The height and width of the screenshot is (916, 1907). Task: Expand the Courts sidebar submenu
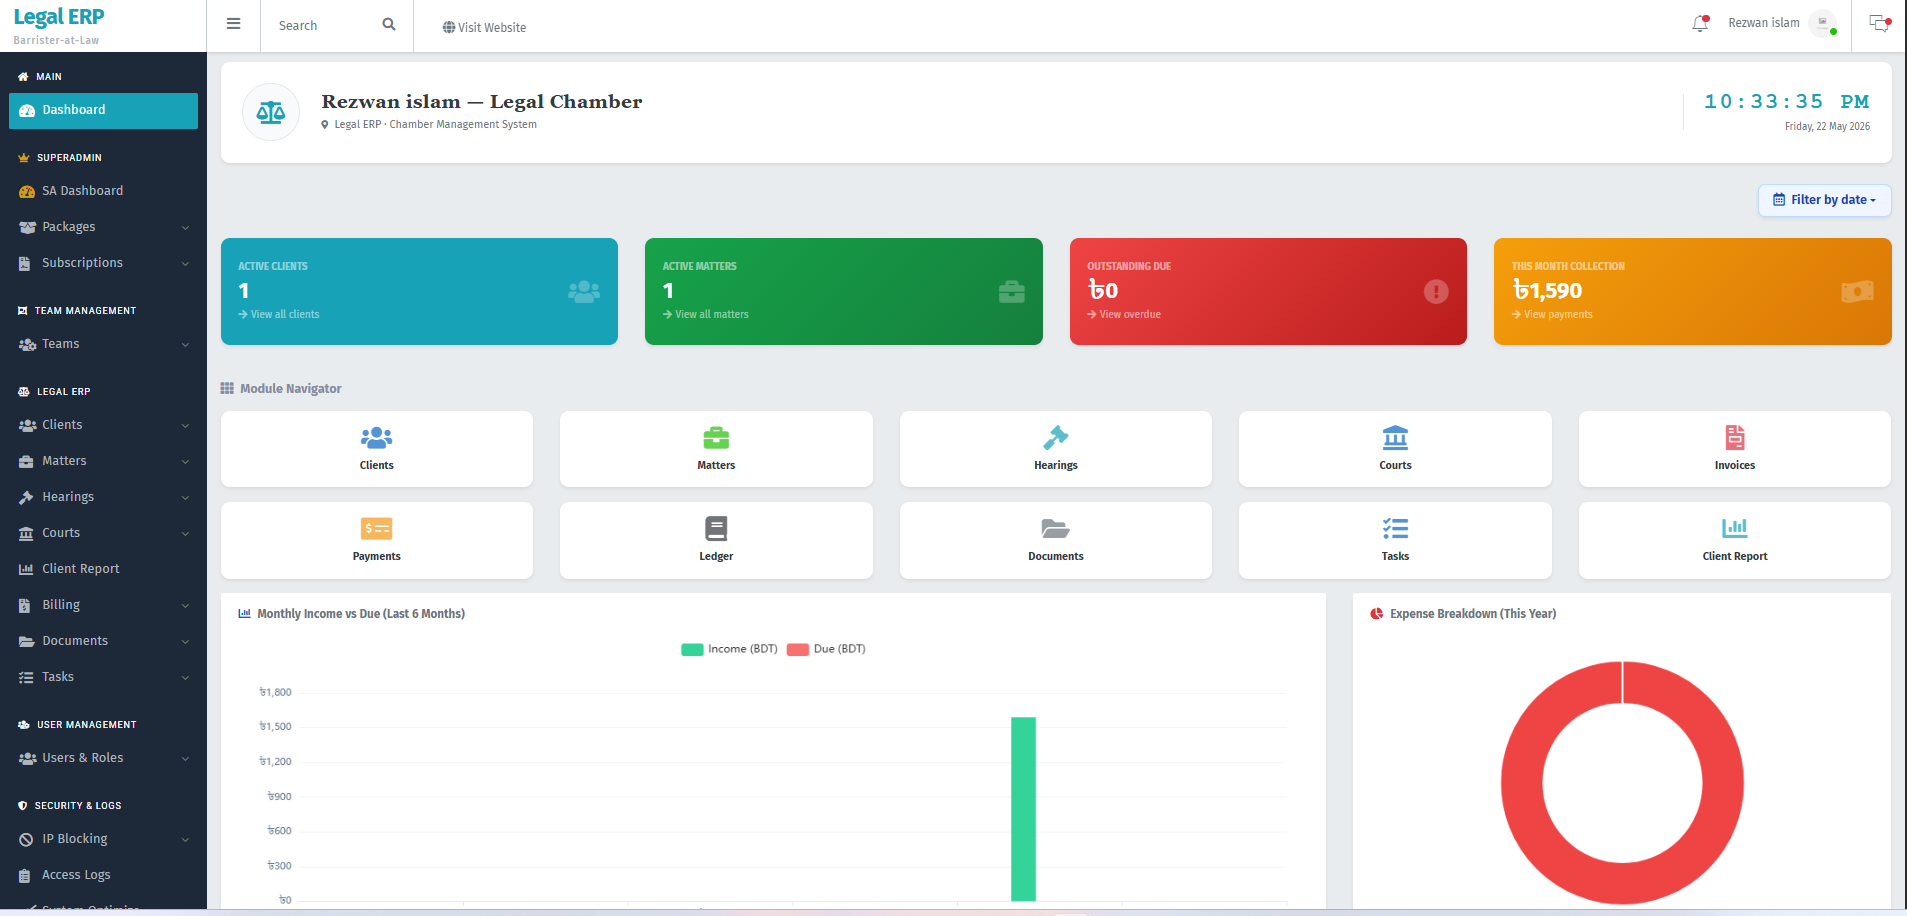[x=103, y=533]
